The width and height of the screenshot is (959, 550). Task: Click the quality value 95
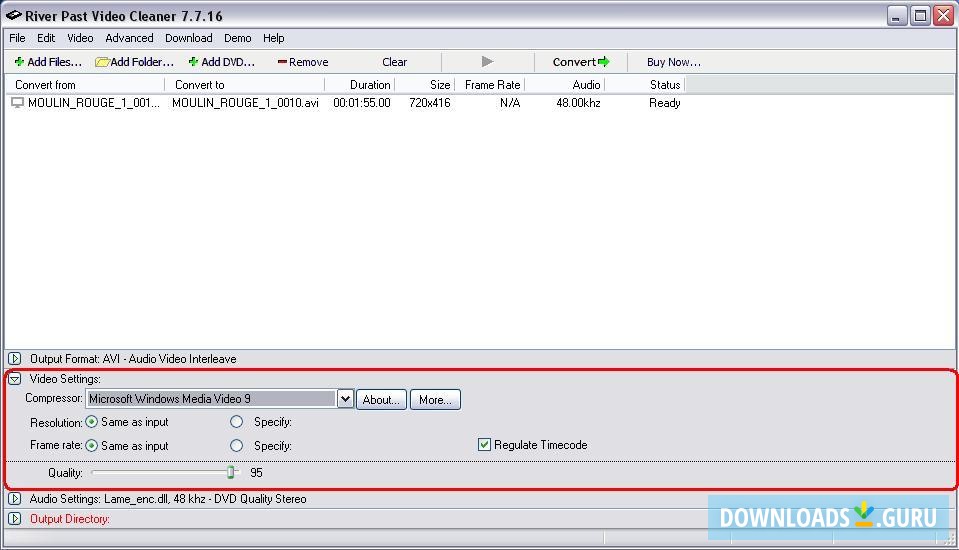[256, 472]
